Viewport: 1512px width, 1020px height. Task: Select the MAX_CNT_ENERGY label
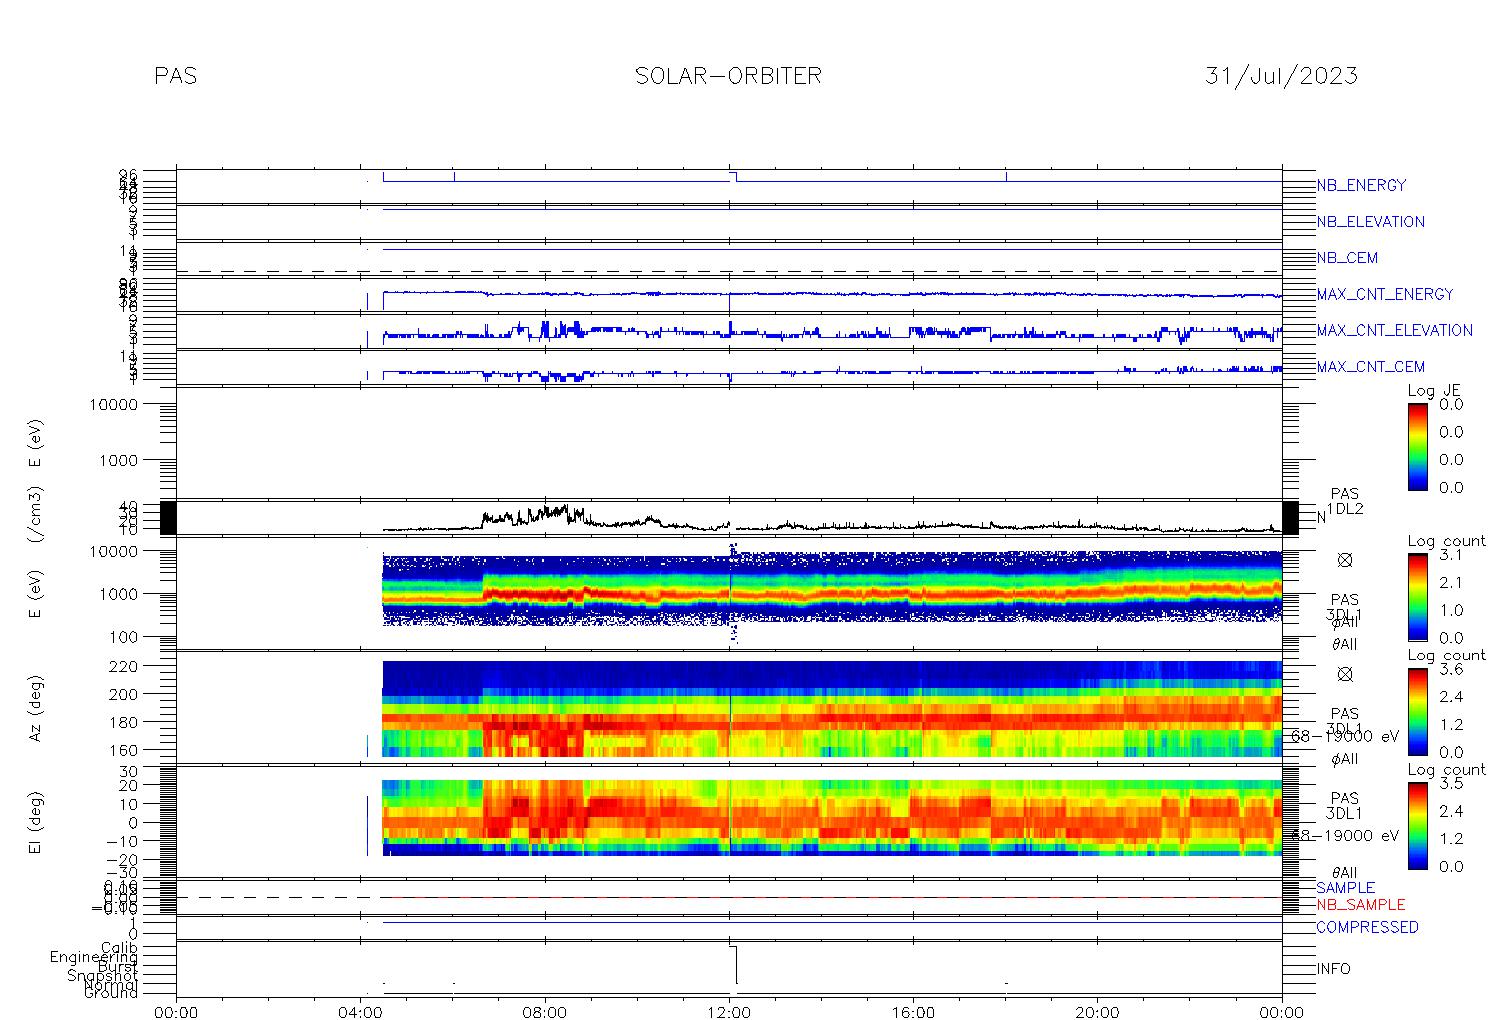(1385, 294)
